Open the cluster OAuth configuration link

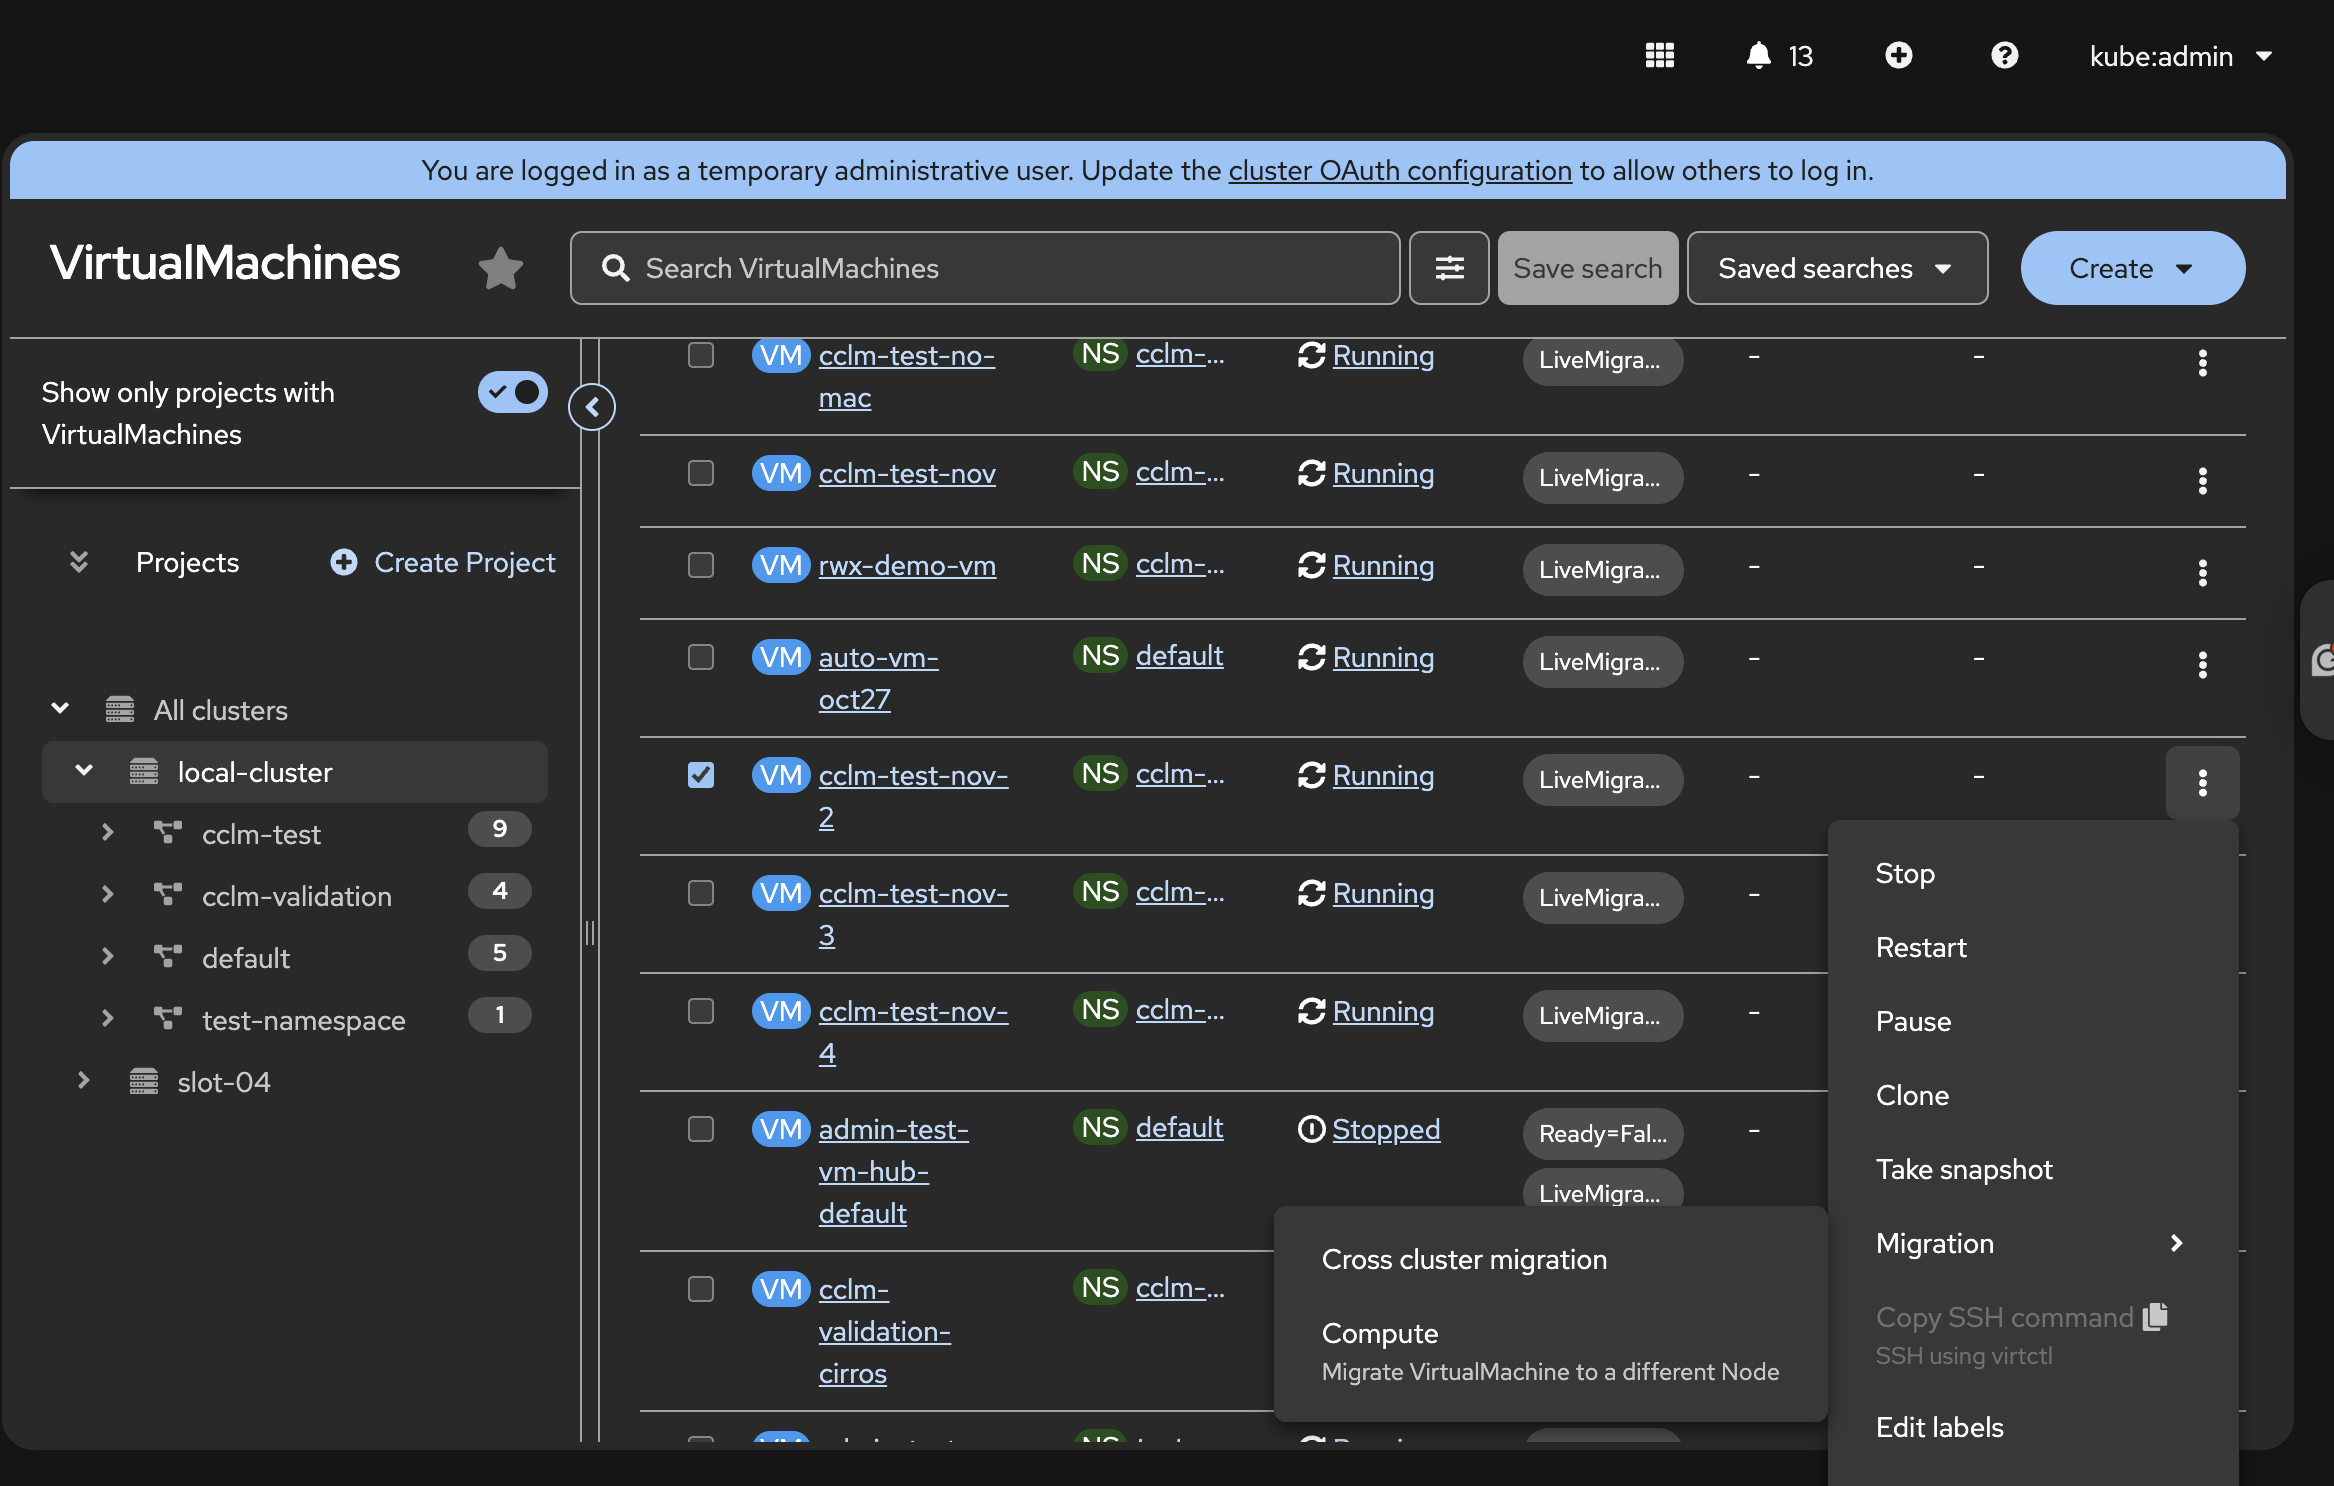[1400, 170]
